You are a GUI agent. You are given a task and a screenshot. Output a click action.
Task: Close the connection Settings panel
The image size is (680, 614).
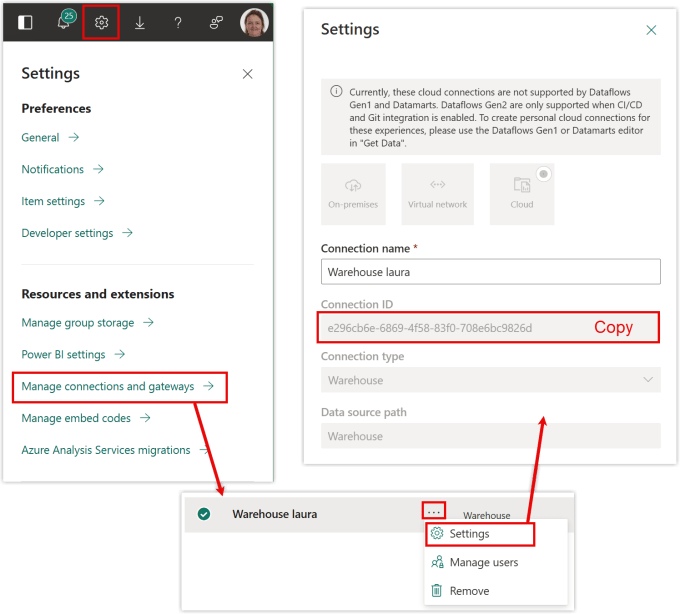(x=651, y=30)
